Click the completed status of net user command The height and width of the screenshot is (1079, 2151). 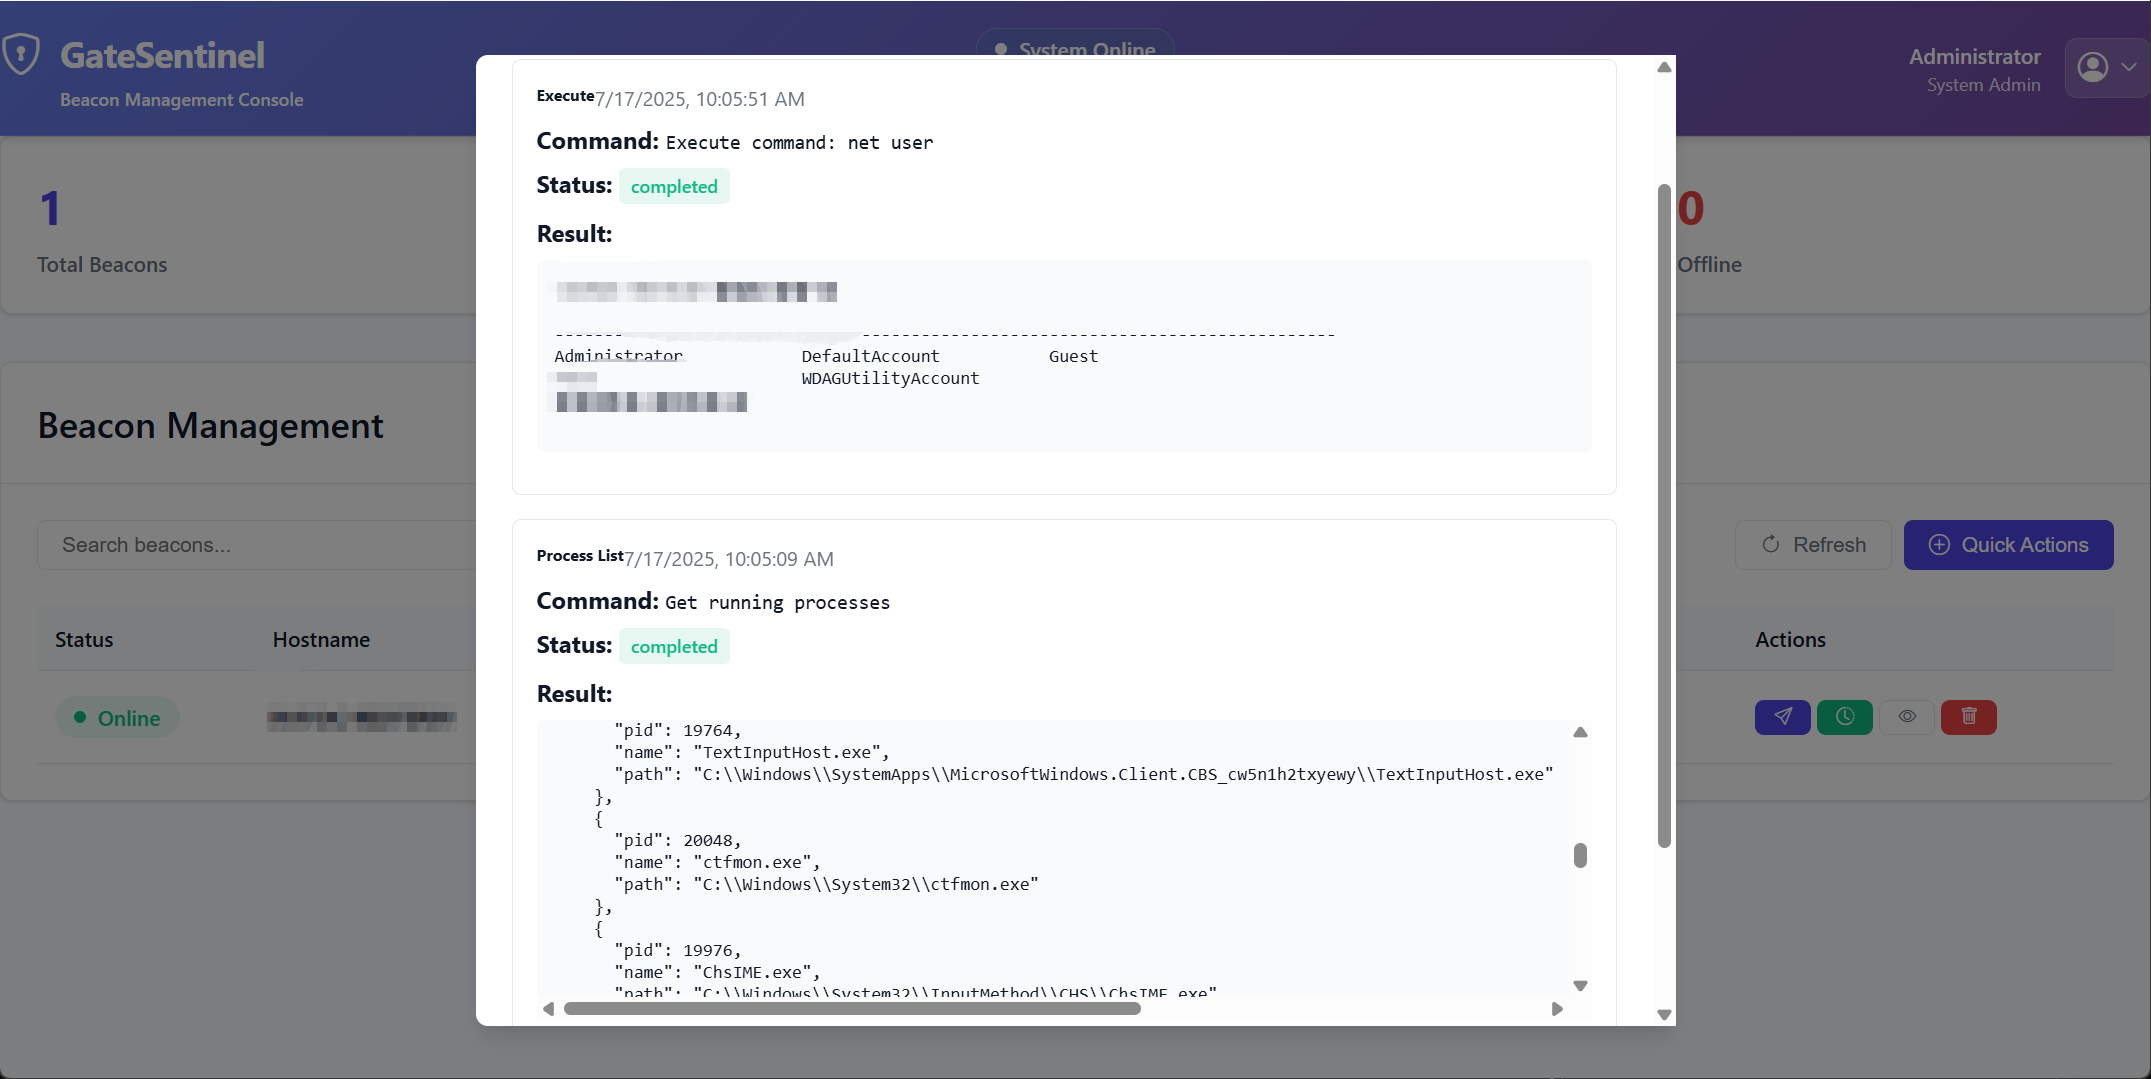(674, 187)
